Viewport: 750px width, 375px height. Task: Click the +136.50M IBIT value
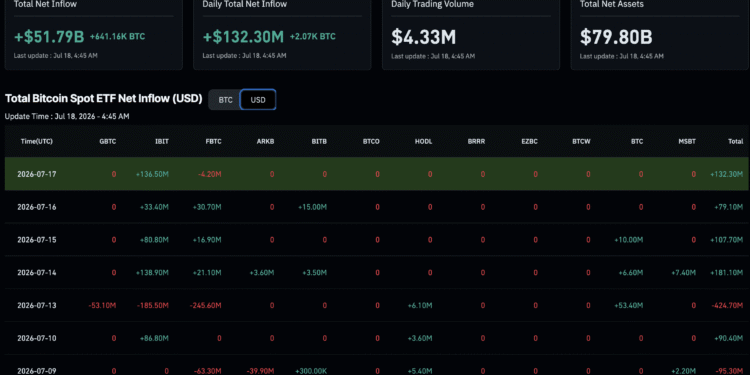pos(152,174)
